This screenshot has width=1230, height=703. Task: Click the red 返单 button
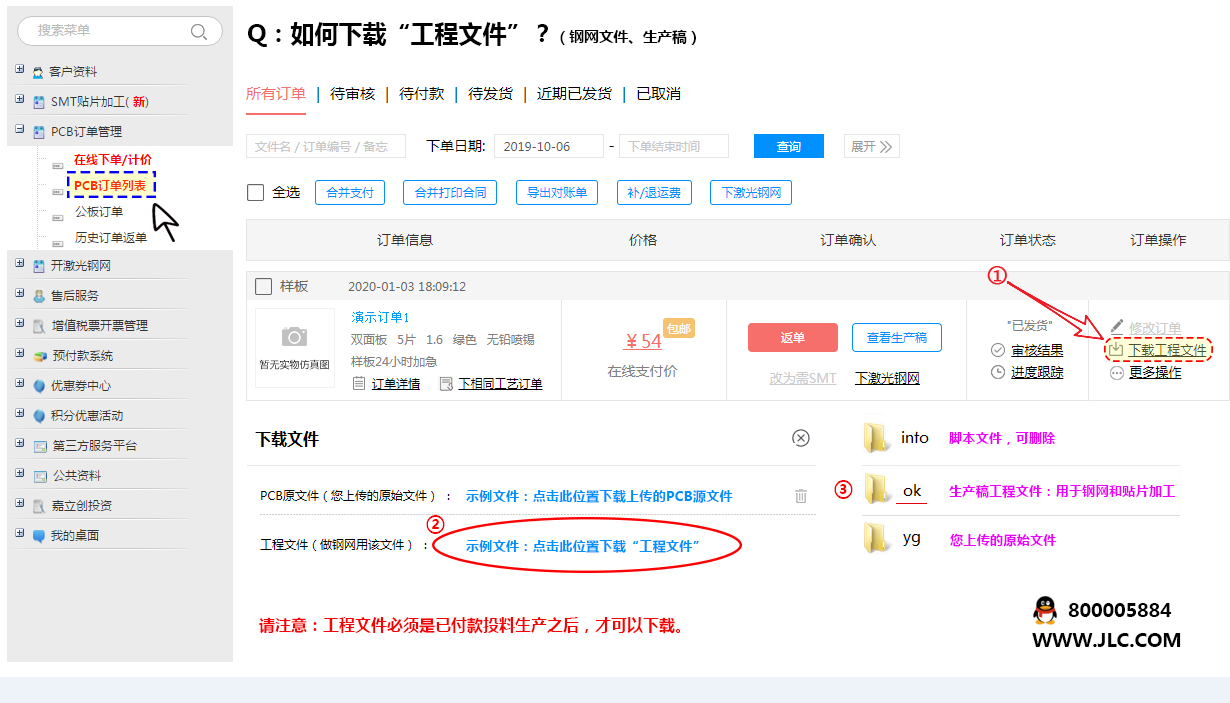point(792,338)
